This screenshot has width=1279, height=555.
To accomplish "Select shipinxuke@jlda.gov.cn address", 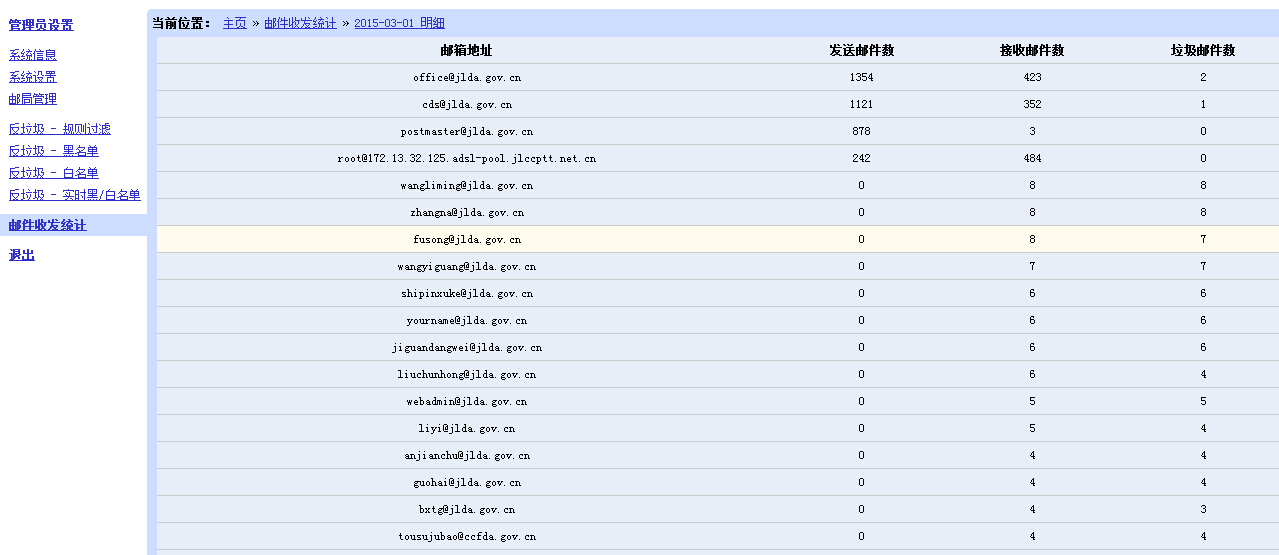I will coord(467,294).
